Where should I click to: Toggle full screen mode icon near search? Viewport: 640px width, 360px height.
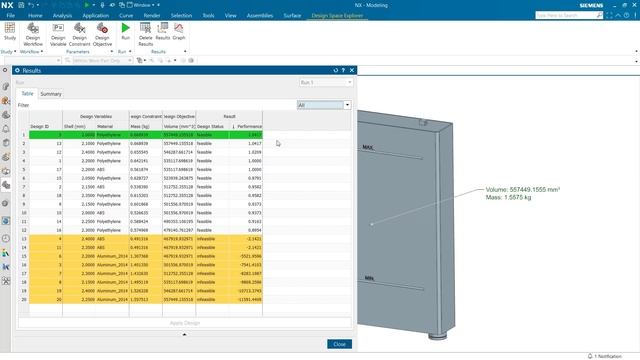click(x=609, y=15)
